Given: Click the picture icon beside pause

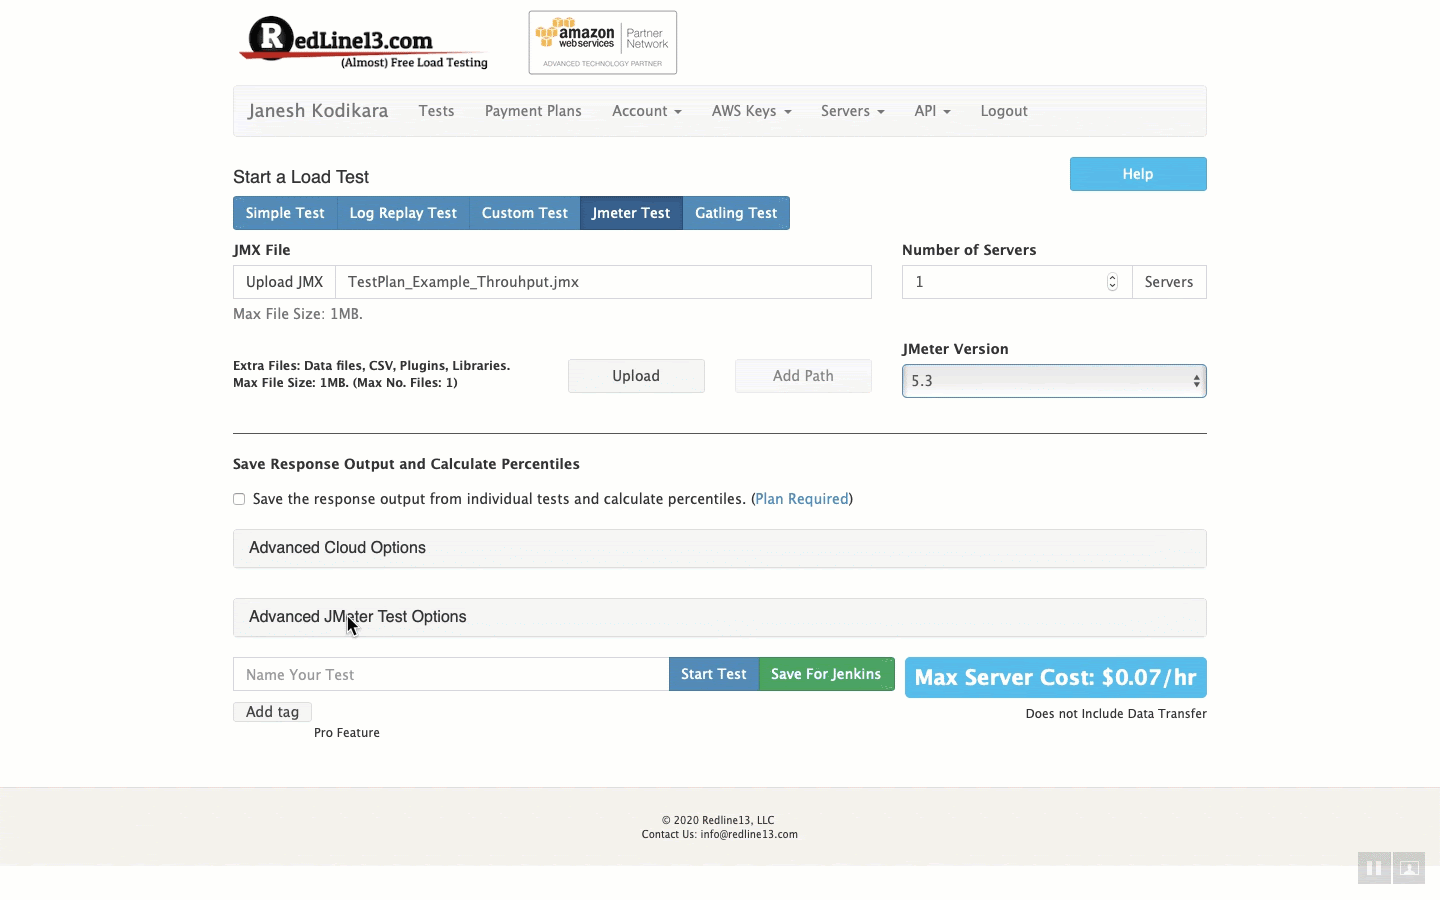Looking at the screenshot, I should [1409, 868].
